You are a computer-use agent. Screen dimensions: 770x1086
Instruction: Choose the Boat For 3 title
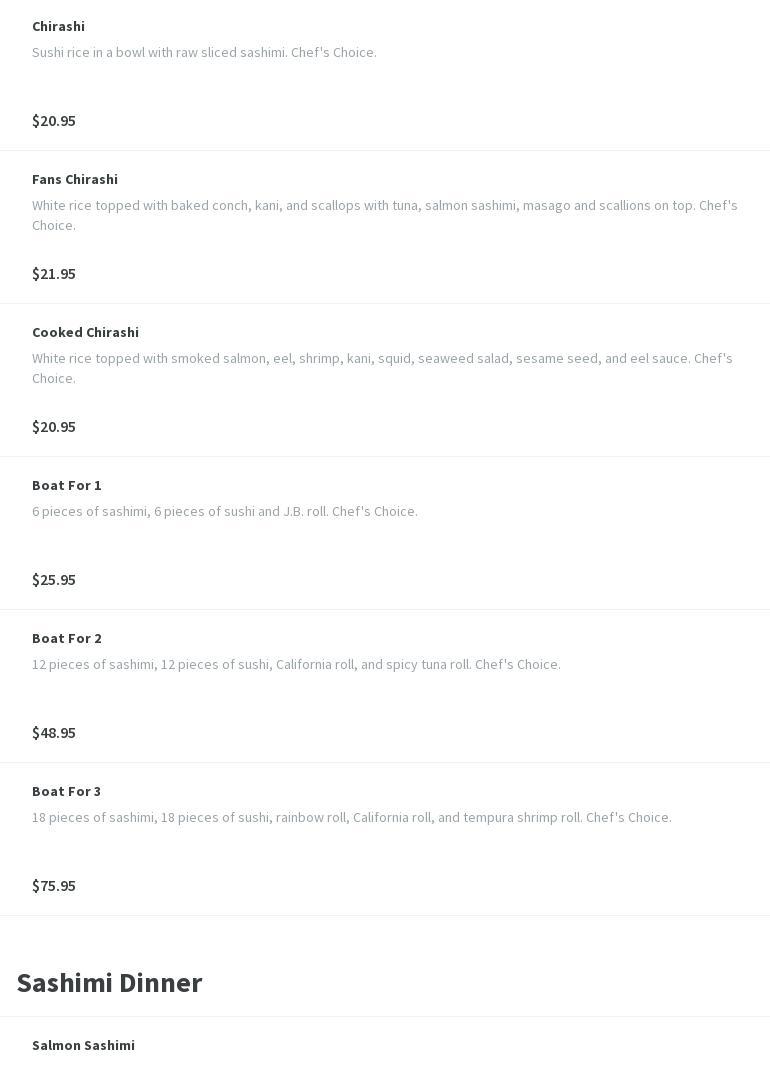pos(67,791)
